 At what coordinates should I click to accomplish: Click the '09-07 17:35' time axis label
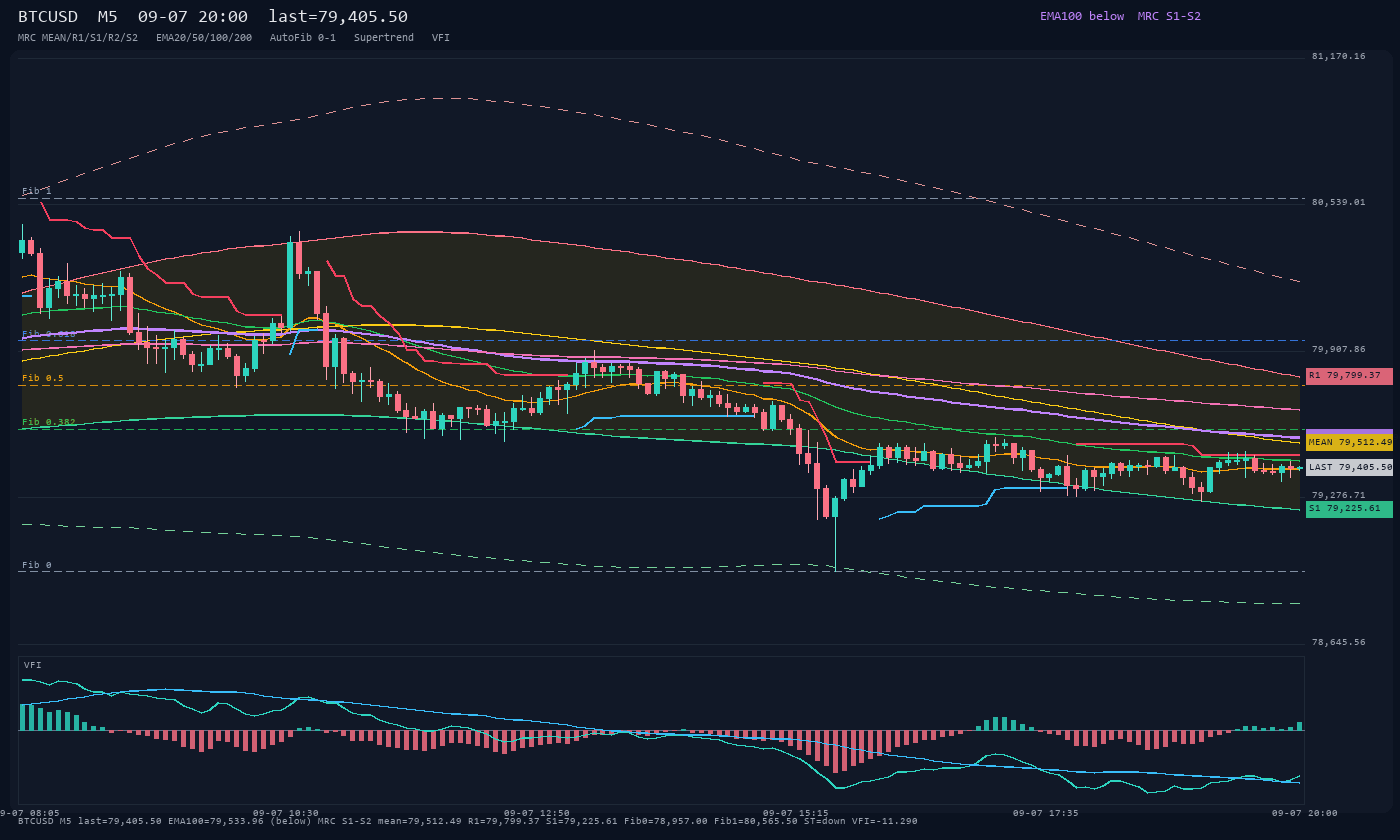[1046, 813]
